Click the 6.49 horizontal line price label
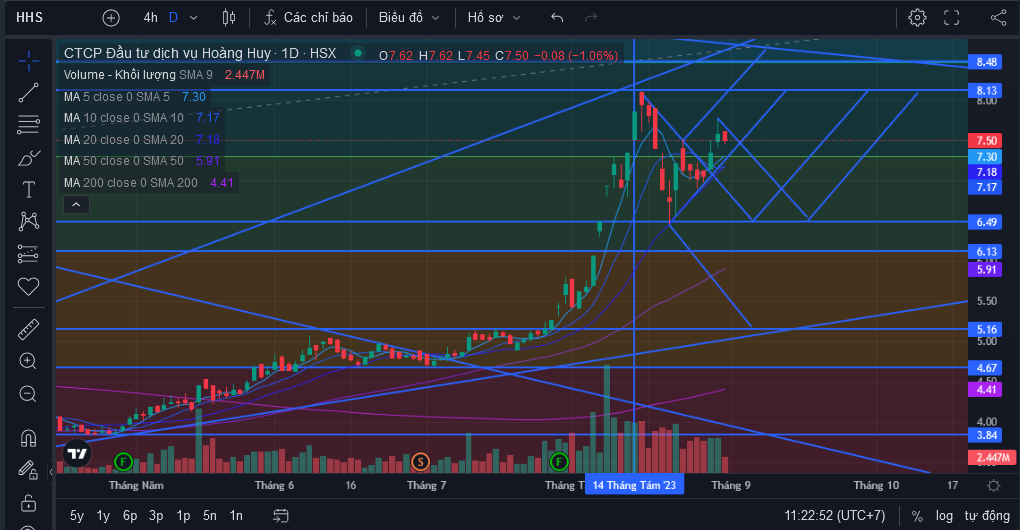Screen dimensions: 1020x530 click(x=986, y=222)
